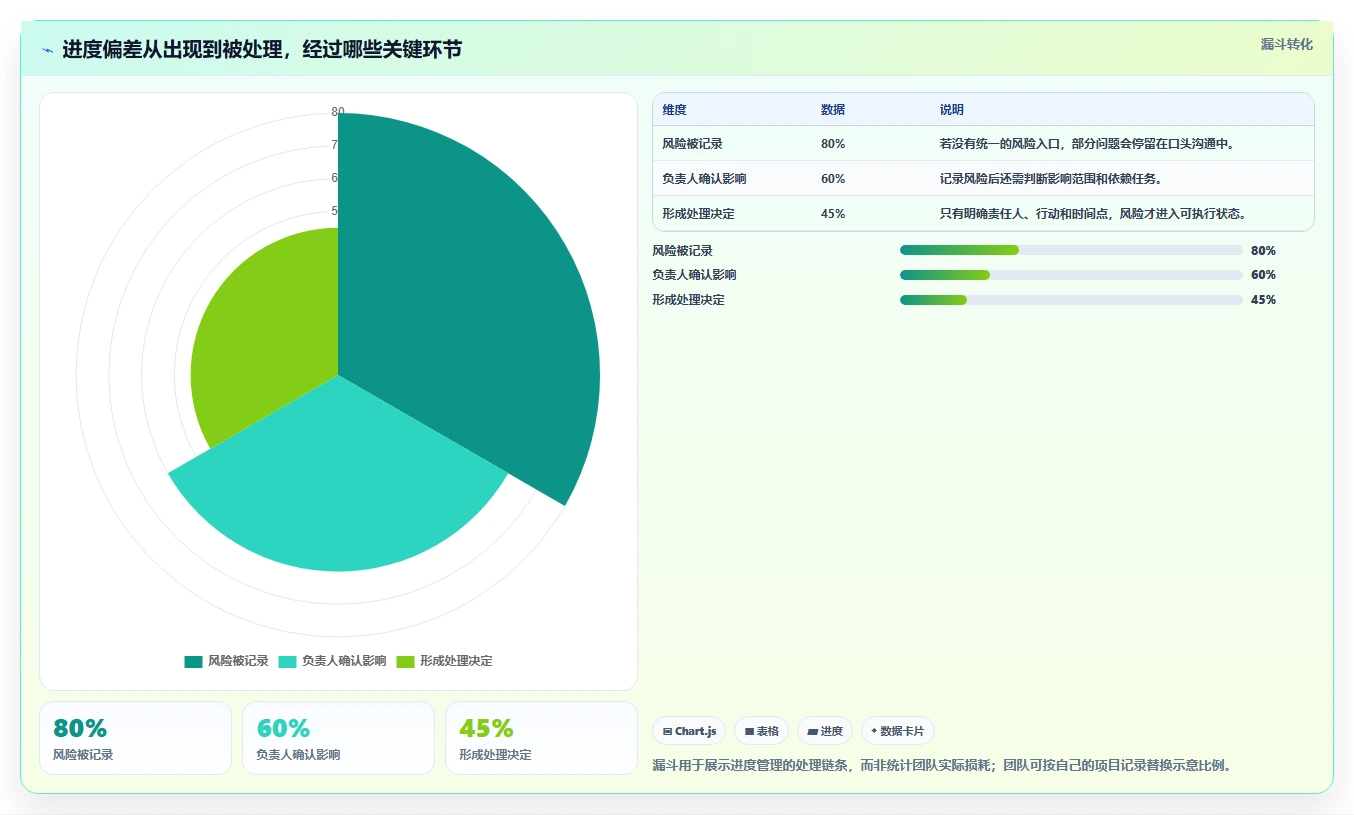Click the lightning icon beside the page title
The width and height of the screenshot is (1354, 815).
tap(47, 50)
